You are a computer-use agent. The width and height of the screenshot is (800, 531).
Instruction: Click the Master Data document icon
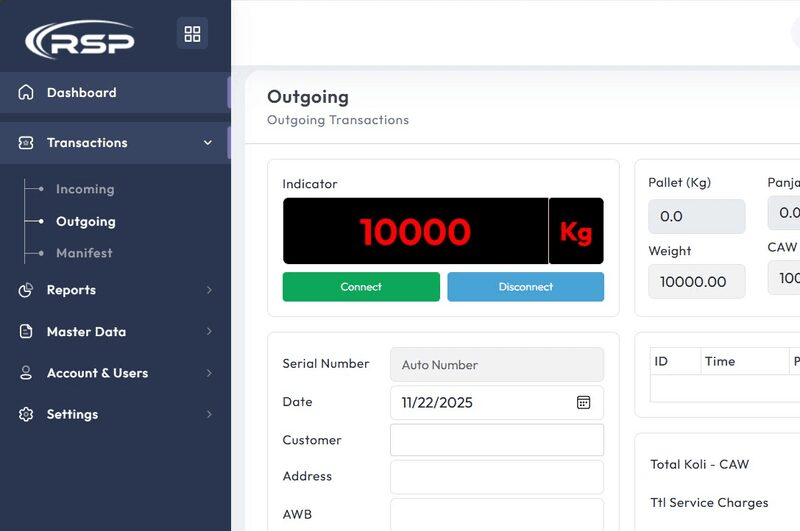[x=26, y=332]
